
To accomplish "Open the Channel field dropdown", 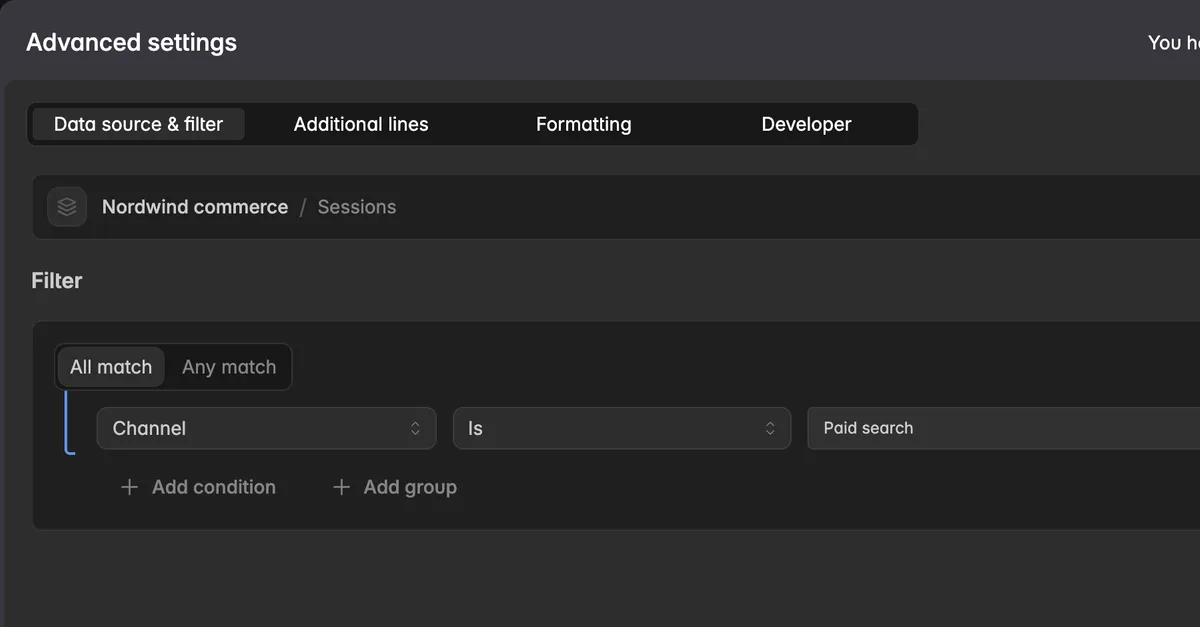I will click(266, 428).
